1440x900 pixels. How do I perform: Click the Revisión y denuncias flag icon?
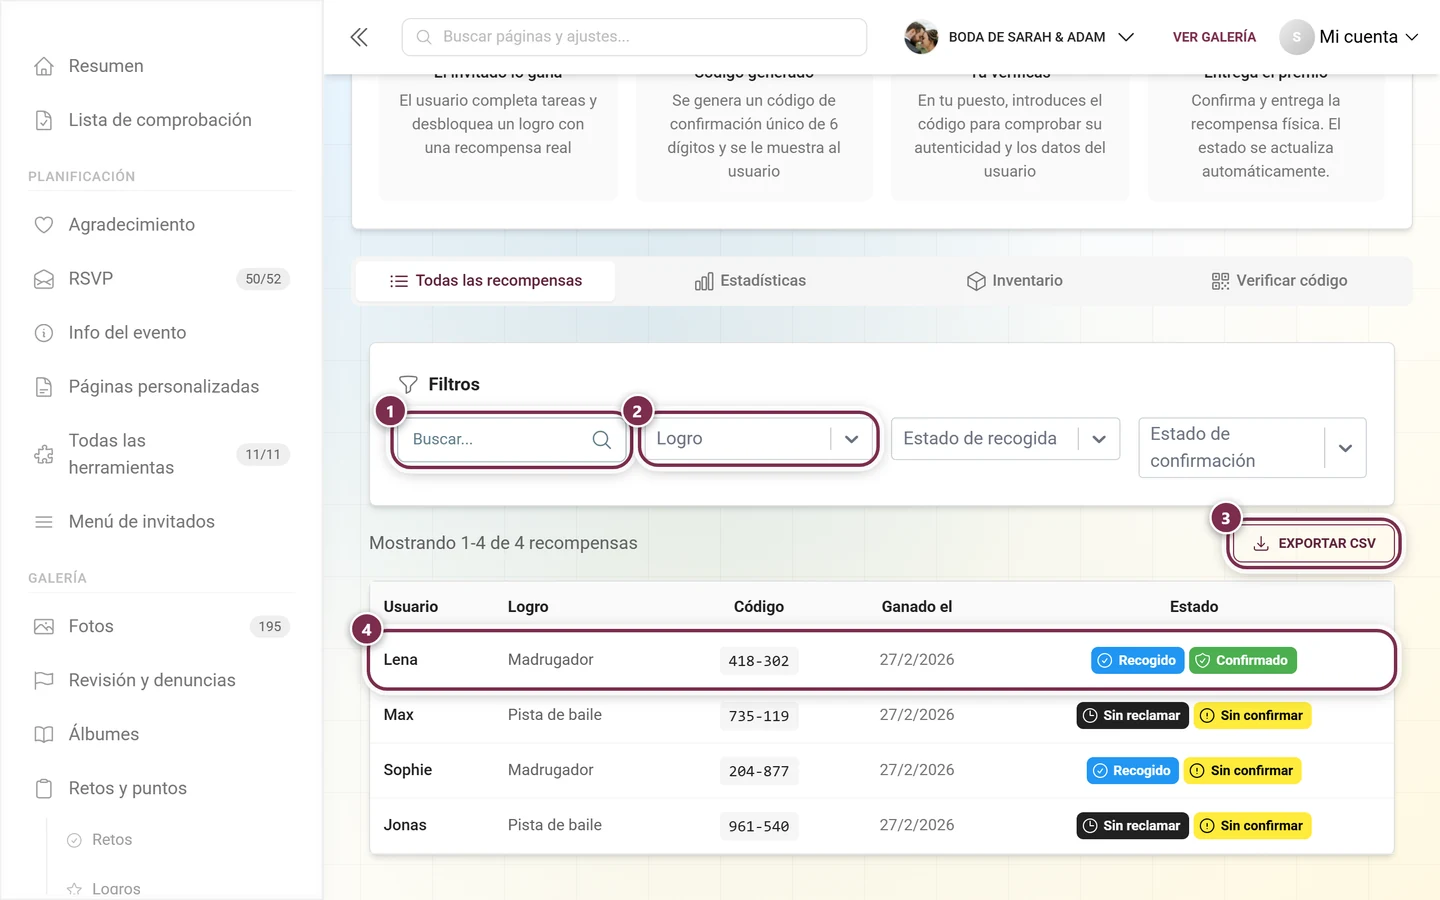pyautogui.click(x=44, y=681)
